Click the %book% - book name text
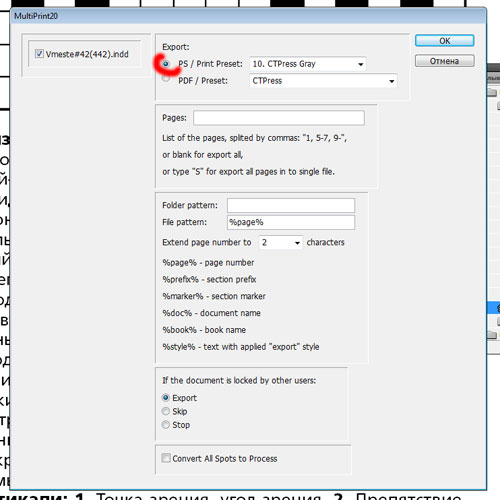 (x=204, y=330)
